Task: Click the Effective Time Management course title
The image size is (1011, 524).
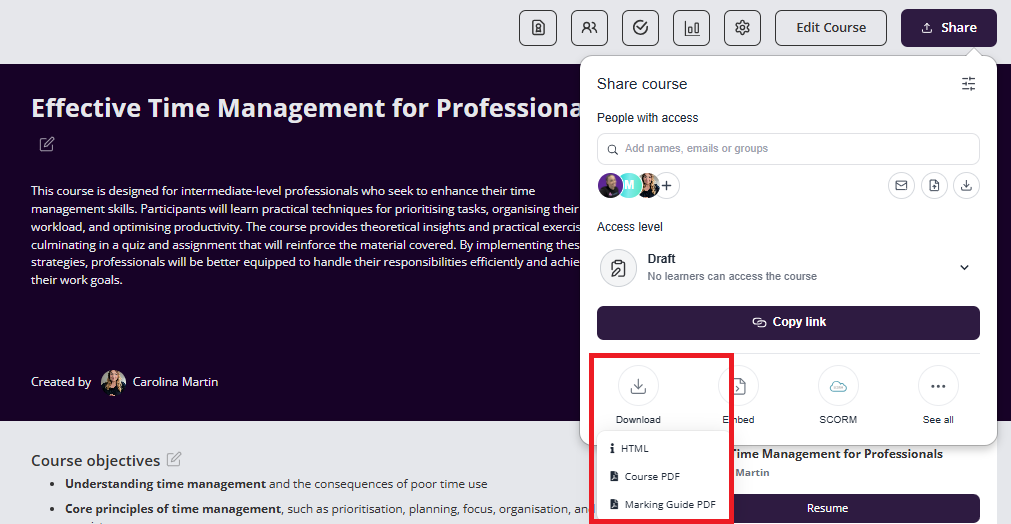Action: pyautogui.click(x=306, y=108)
